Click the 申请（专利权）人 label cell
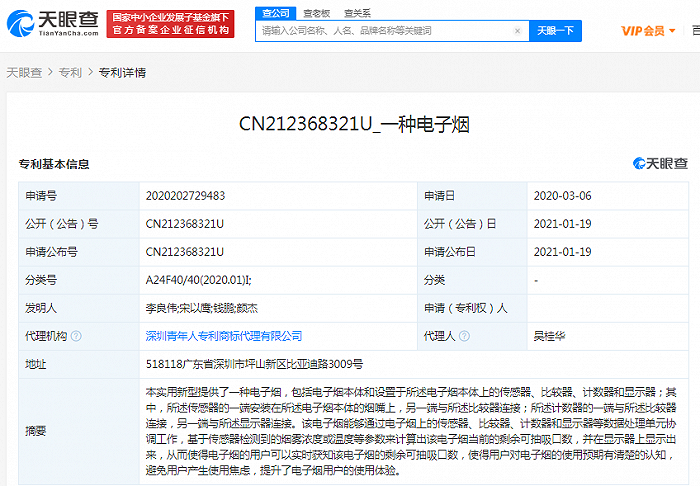This screenshot has width=700, height=486. [x=472, y=308]
